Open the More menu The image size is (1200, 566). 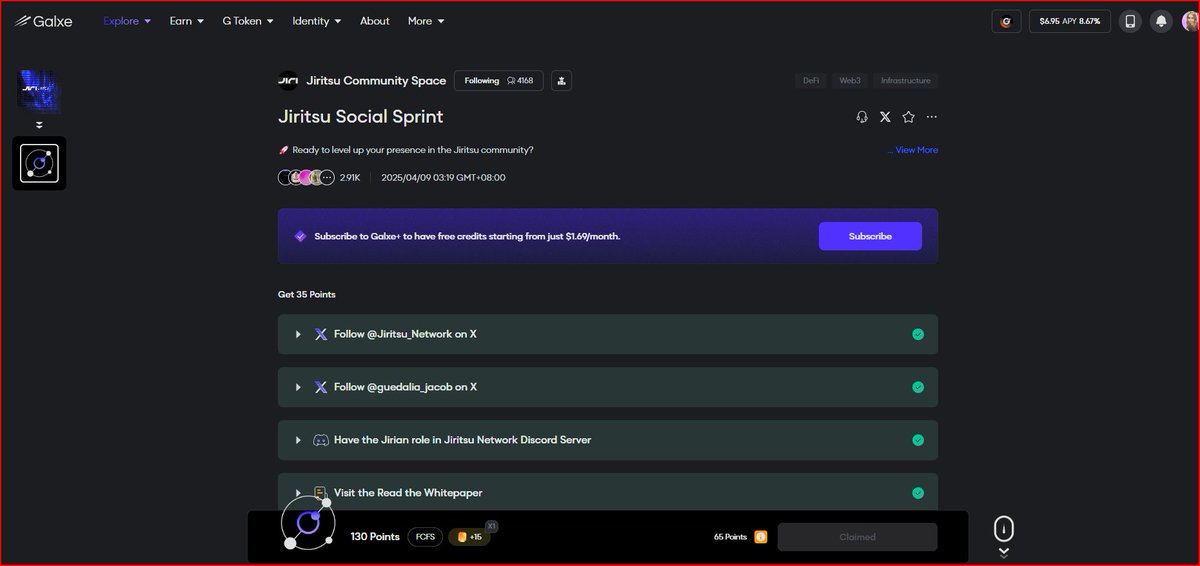(x=426, y=21)
